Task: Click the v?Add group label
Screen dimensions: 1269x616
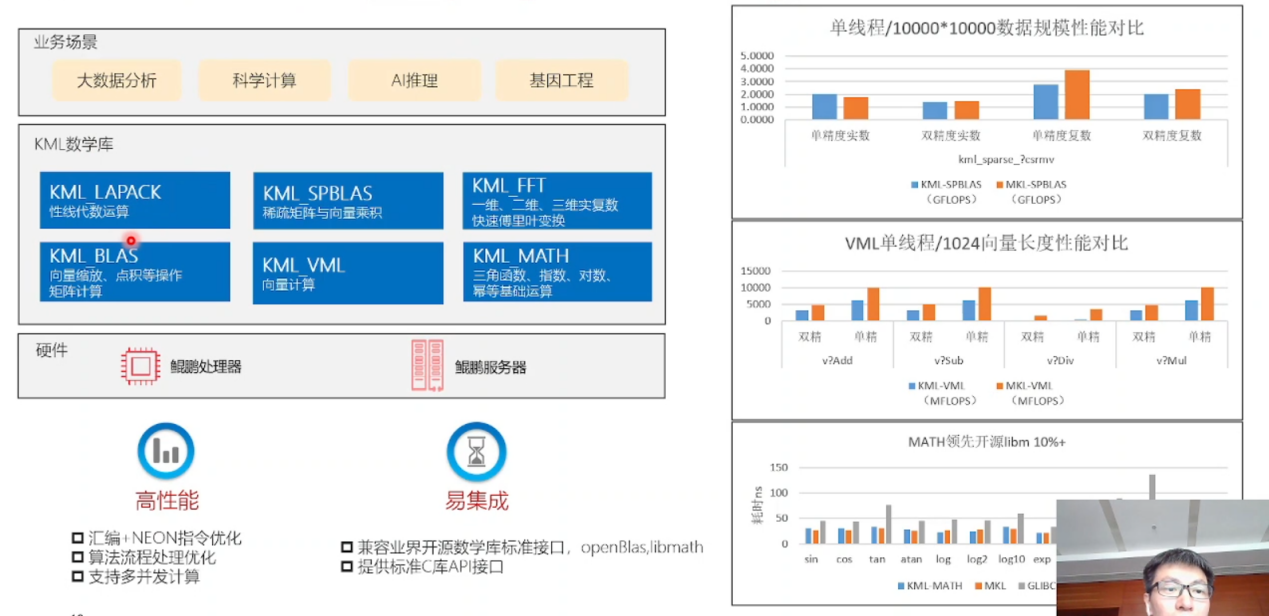Action: click(x=836, y=360)
